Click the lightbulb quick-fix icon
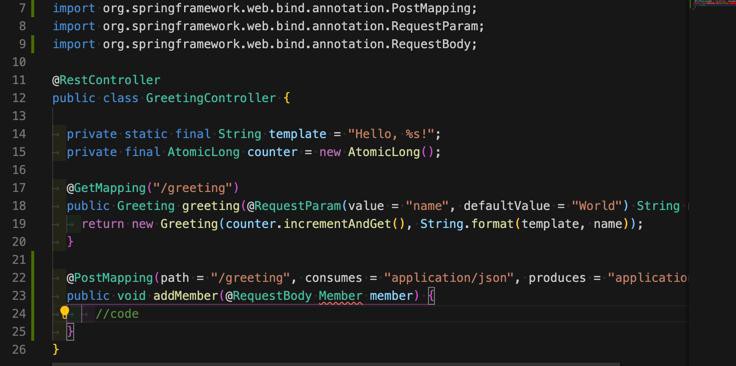 [65, 313]
